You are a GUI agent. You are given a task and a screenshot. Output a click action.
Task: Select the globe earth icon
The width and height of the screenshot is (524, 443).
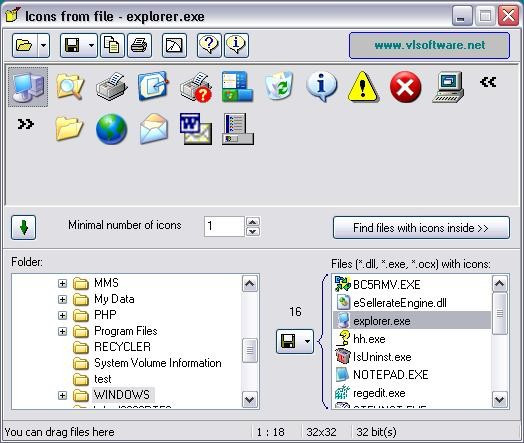tap(111, 129)
